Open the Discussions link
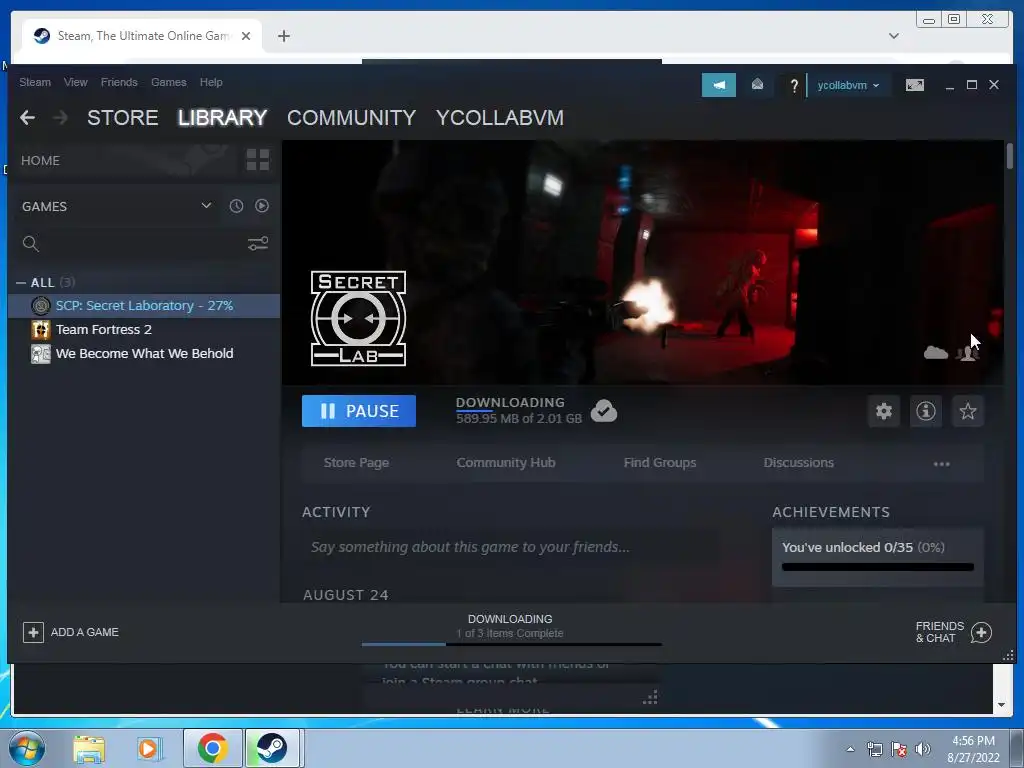This screenshot has height=768, width=1024. 798,462
